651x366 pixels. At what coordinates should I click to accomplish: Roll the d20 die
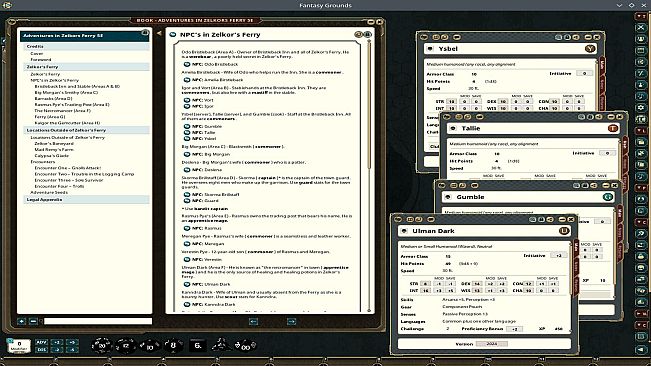click(102, 345)
